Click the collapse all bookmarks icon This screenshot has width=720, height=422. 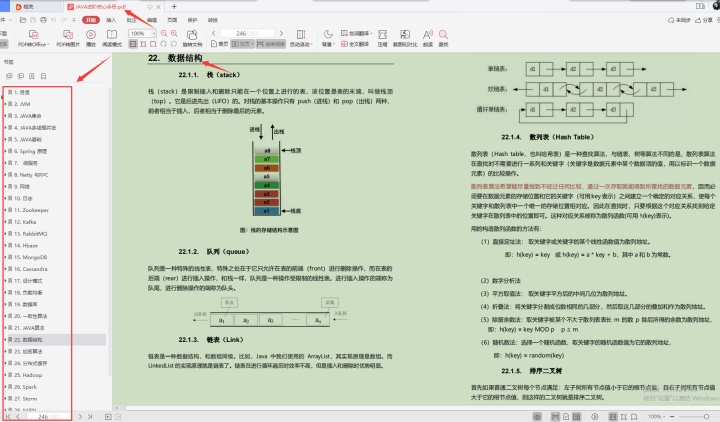(x=21, y=76)
